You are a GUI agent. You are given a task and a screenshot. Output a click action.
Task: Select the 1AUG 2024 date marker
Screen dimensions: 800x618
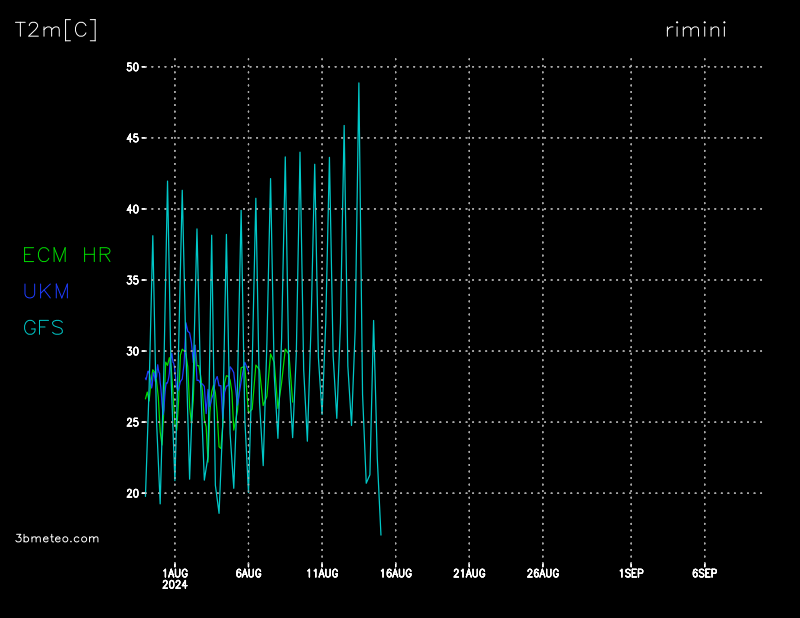(x=175, y=577)
